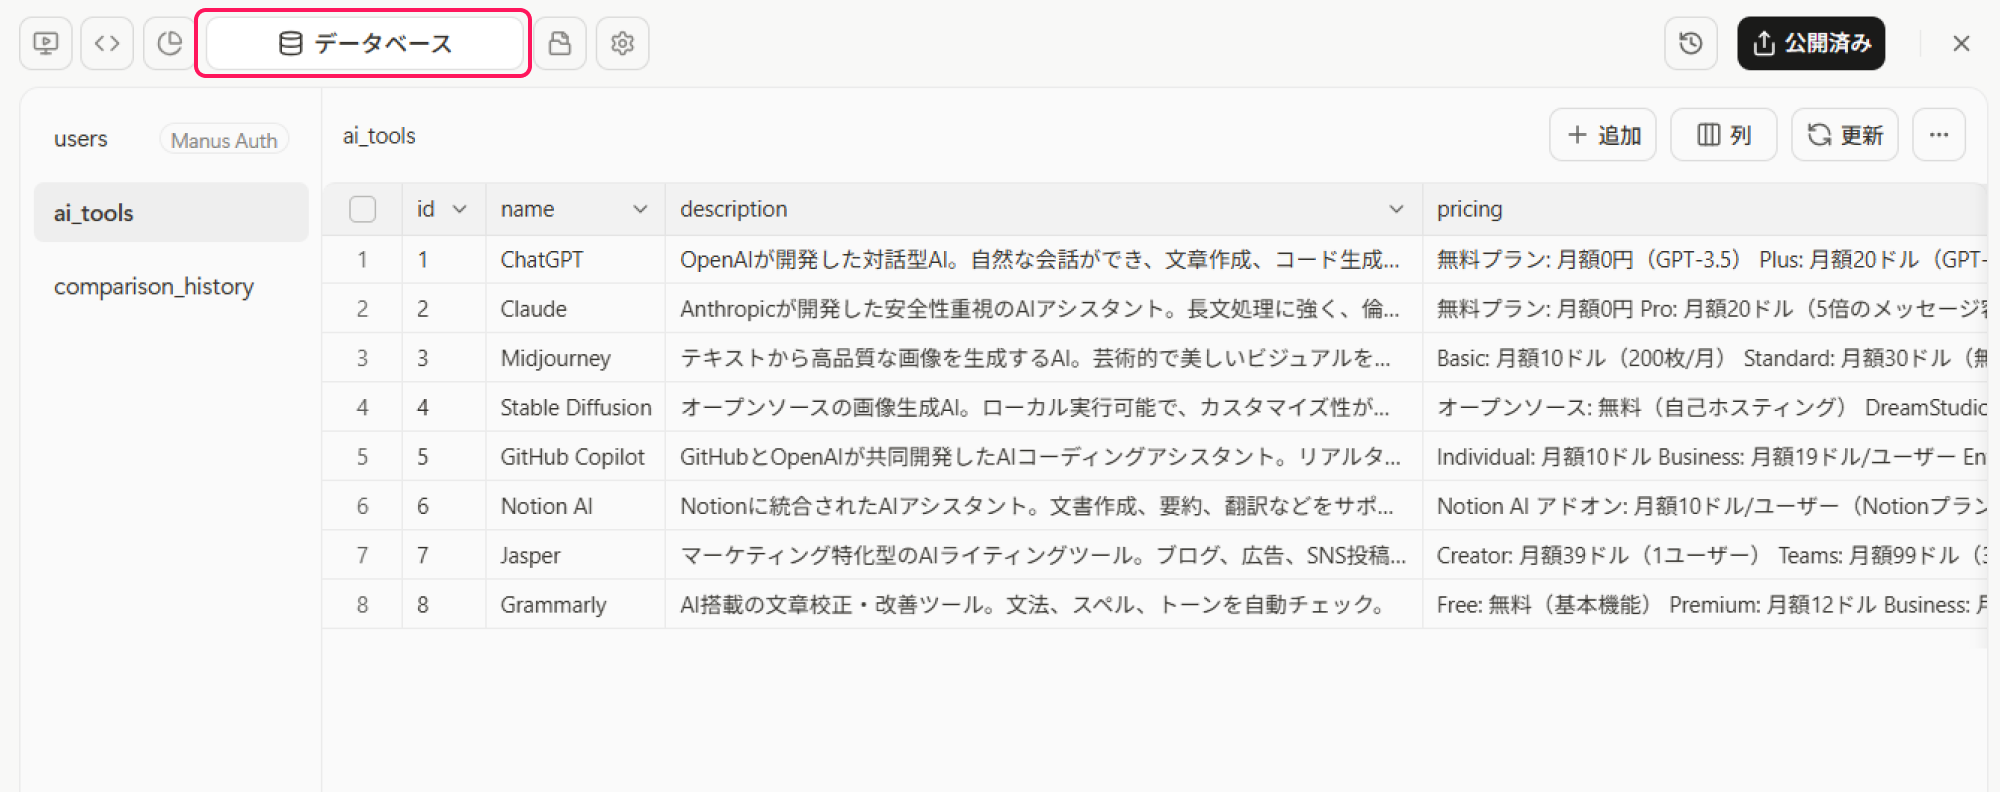
Task: Open the version history clock icon
Action: coord(1691,43)
